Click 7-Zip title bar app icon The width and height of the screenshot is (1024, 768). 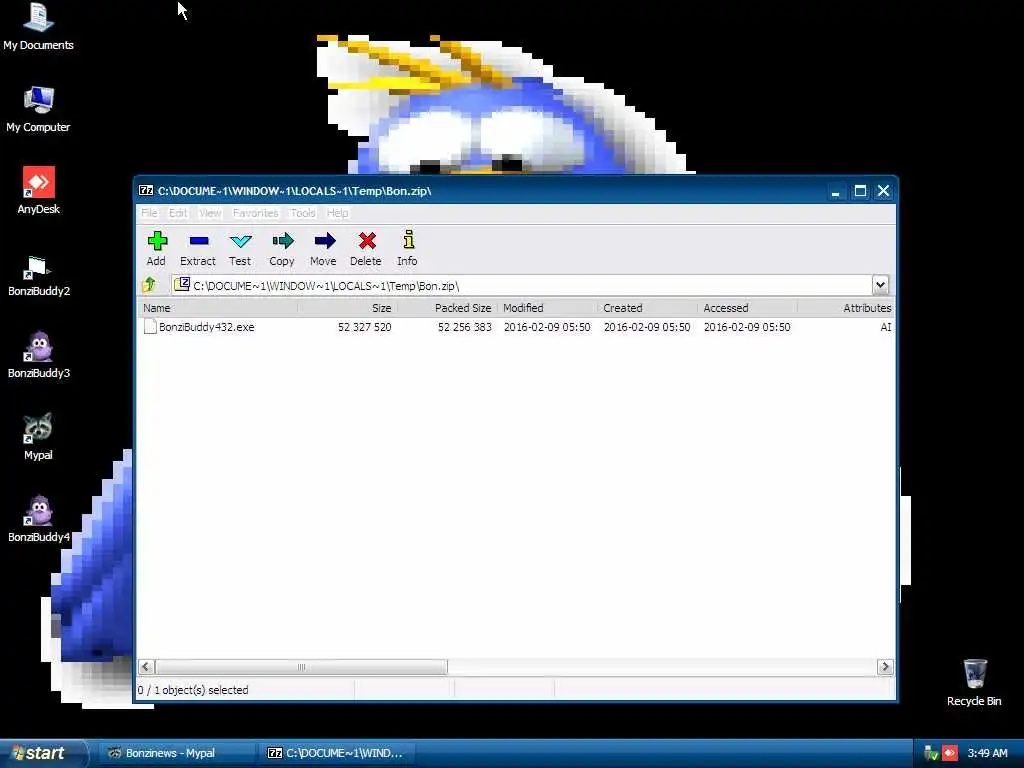tap(146, 191)
